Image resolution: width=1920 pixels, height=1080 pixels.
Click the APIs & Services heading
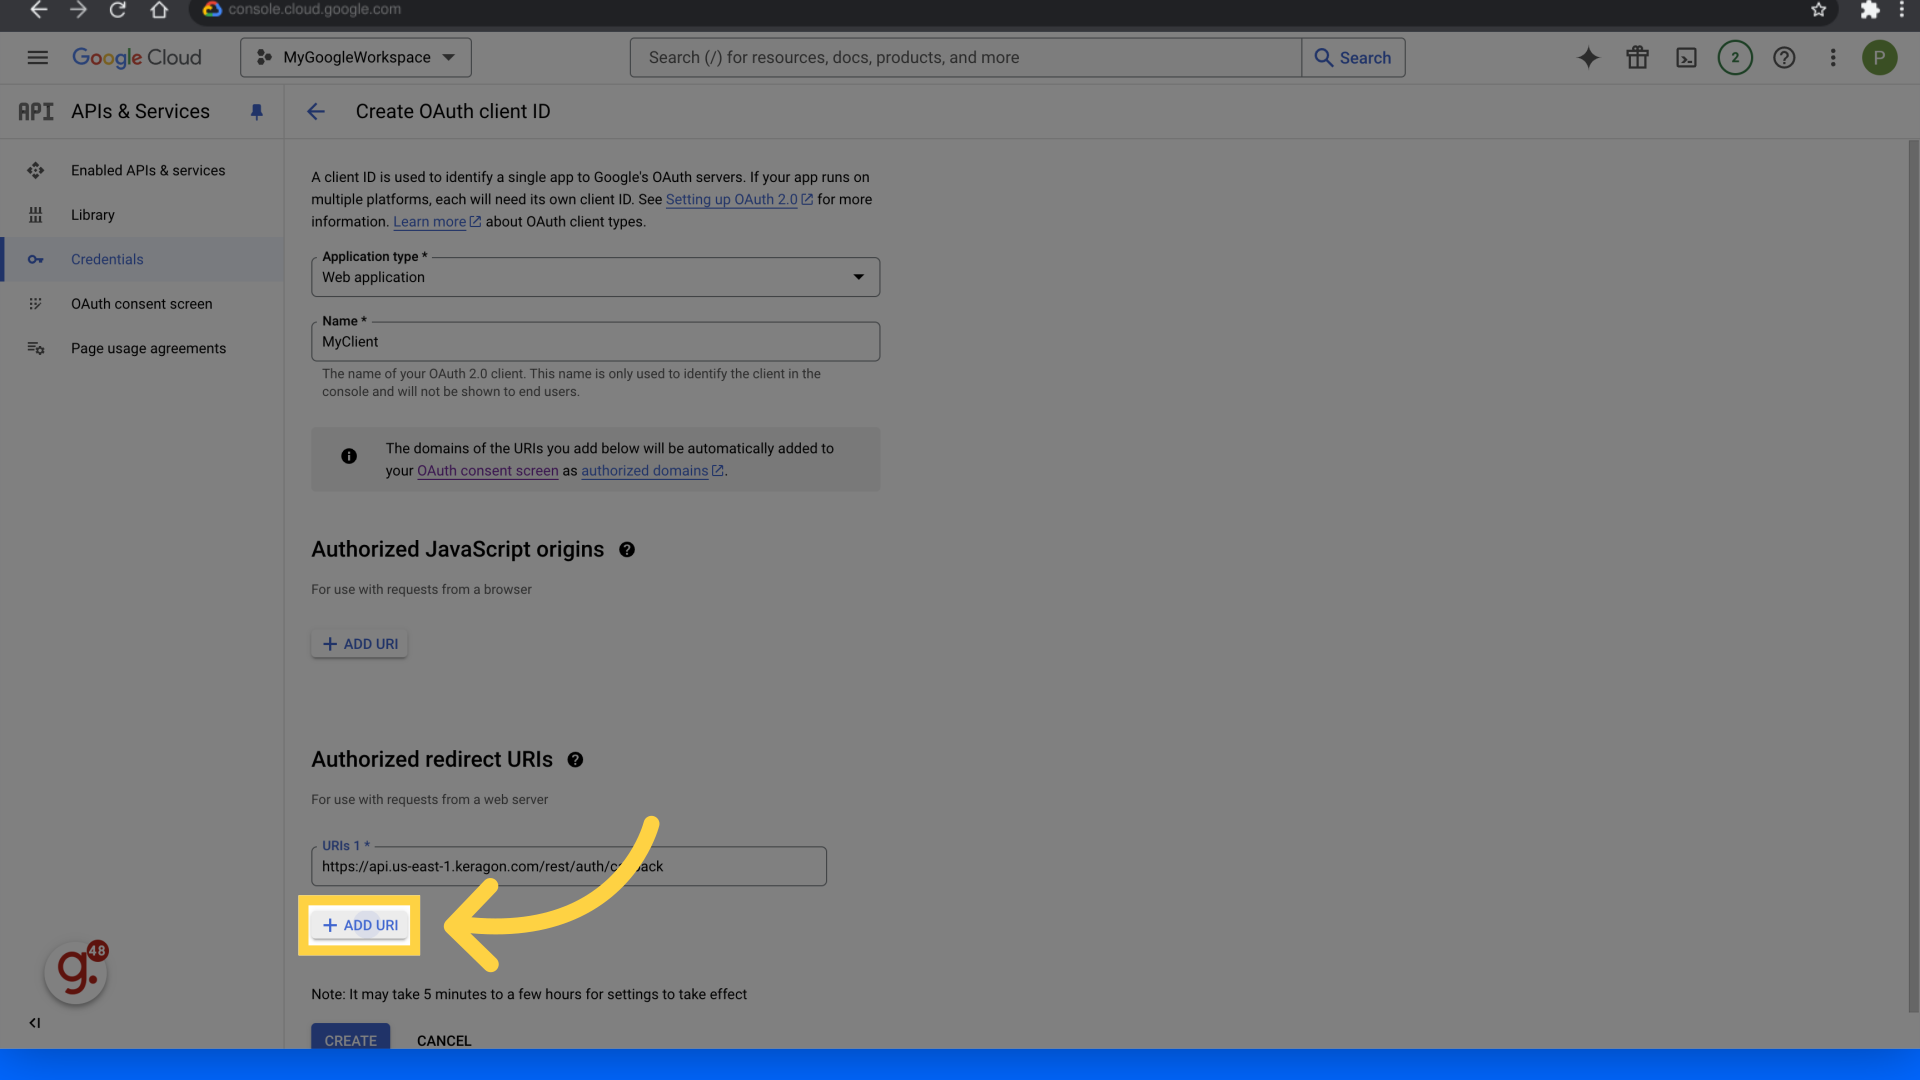click(x=140, y=112)
